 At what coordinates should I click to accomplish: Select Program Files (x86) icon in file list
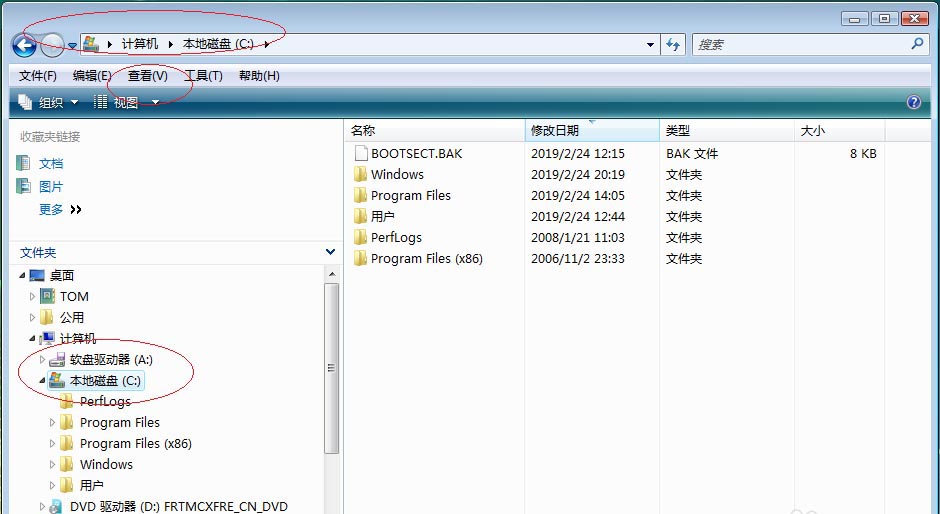(x=360, y=258)
